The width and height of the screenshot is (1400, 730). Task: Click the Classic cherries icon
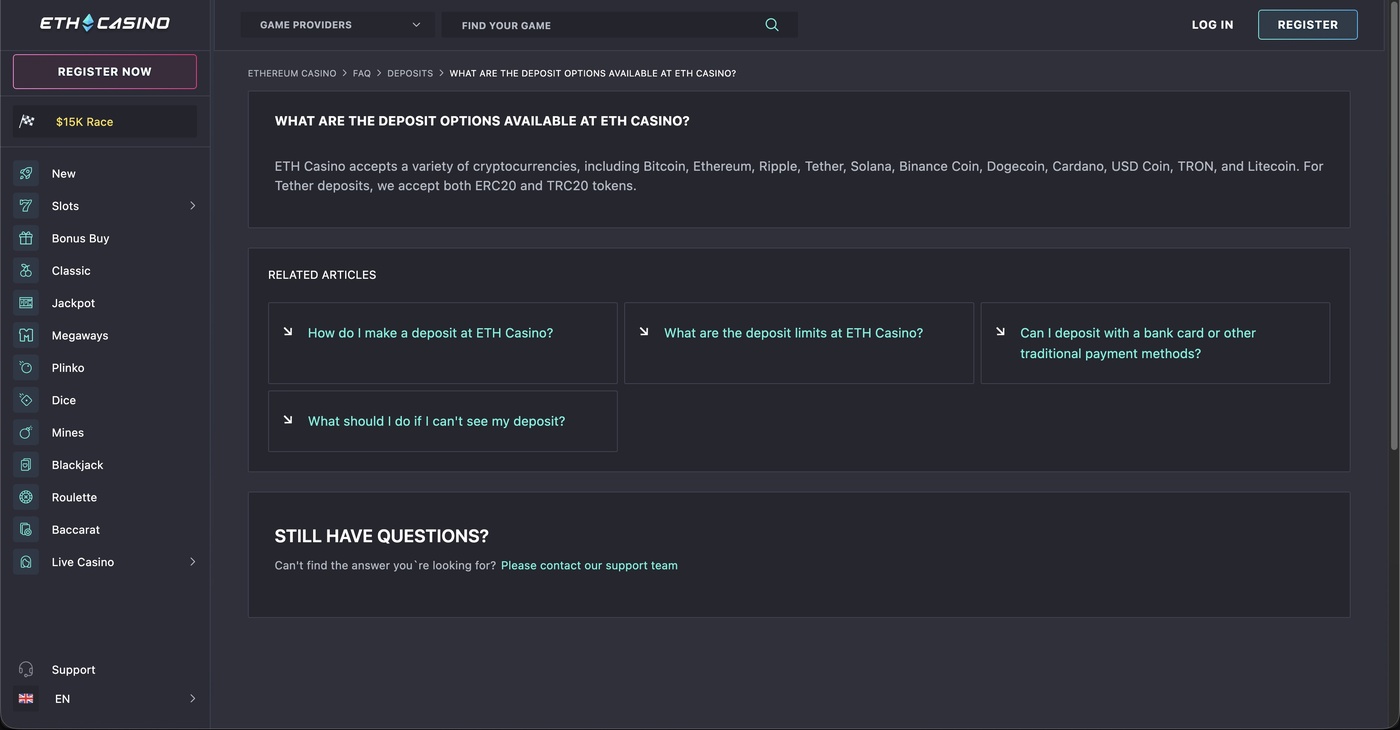(x=26, y=271)
